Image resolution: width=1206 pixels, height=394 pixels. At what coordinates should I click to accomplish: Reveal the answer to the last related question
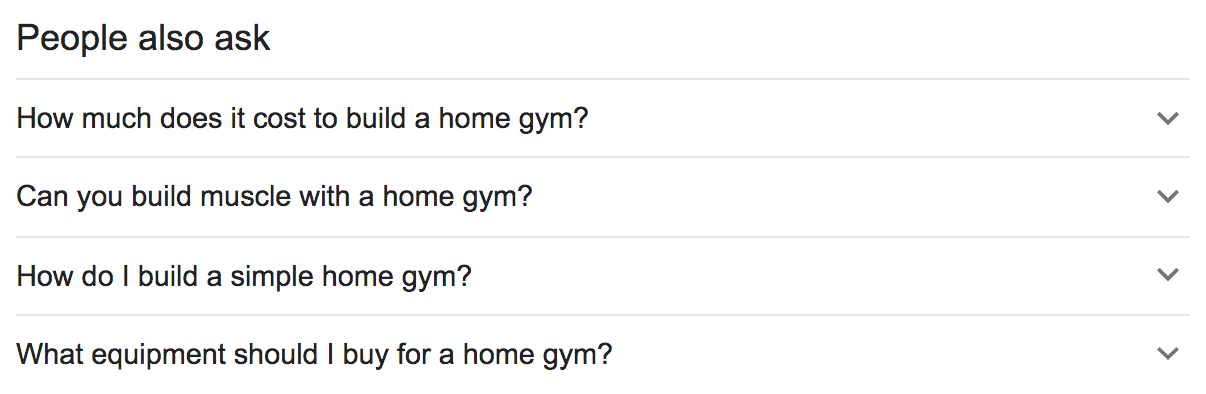click(x=603, y=354)
